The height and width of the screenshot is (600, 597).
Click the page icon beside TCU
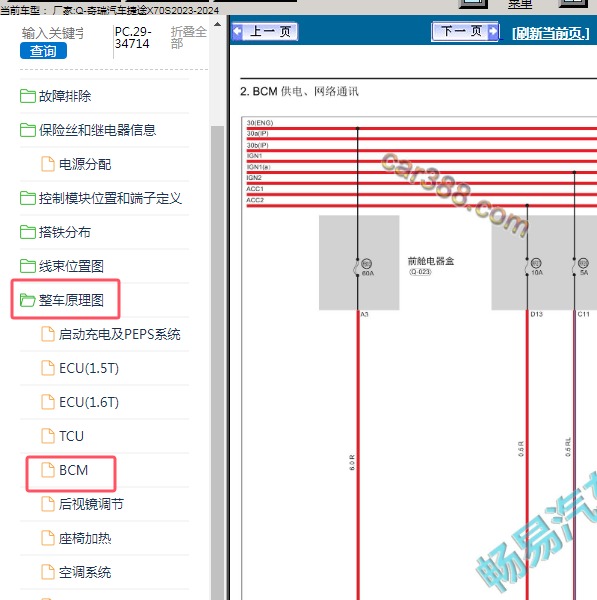click(48, 436)
